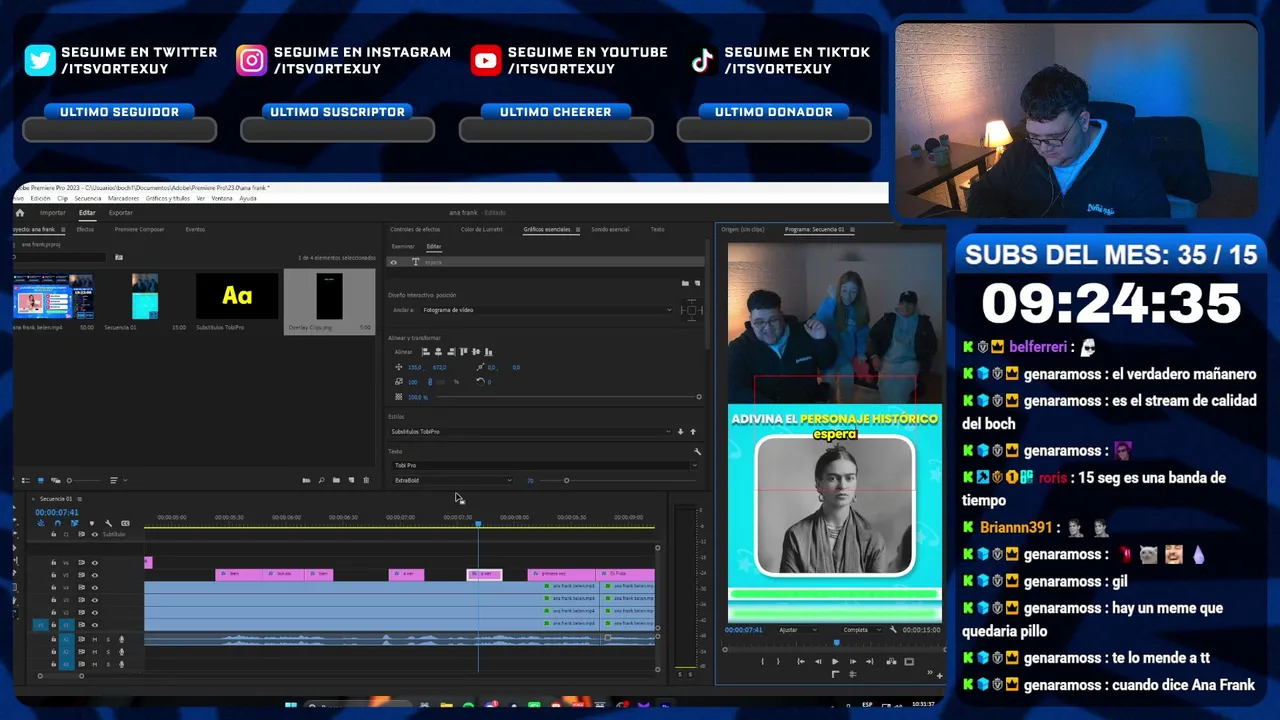Viewport: 1280px width, 720px height.
Task: Click the push style down-arrow icon beside Estilos
Action: click(x=680, y=431)
